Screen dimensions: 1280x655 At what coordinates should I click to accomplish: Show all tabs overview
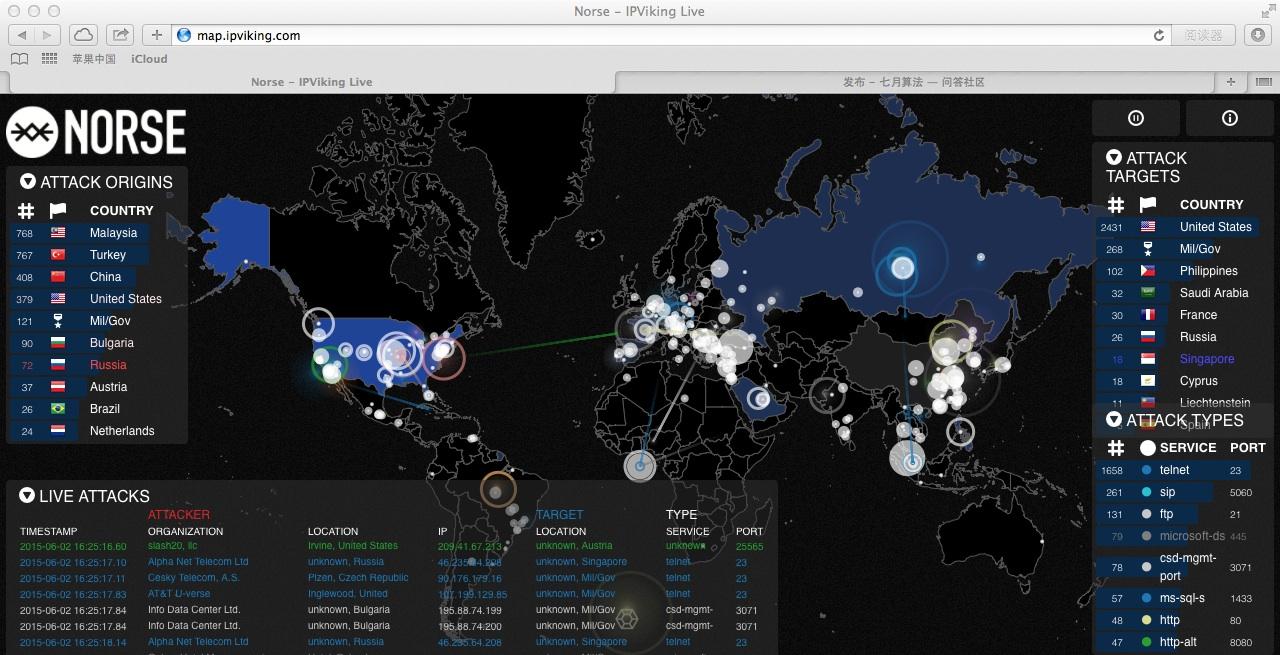point(1264,82)
